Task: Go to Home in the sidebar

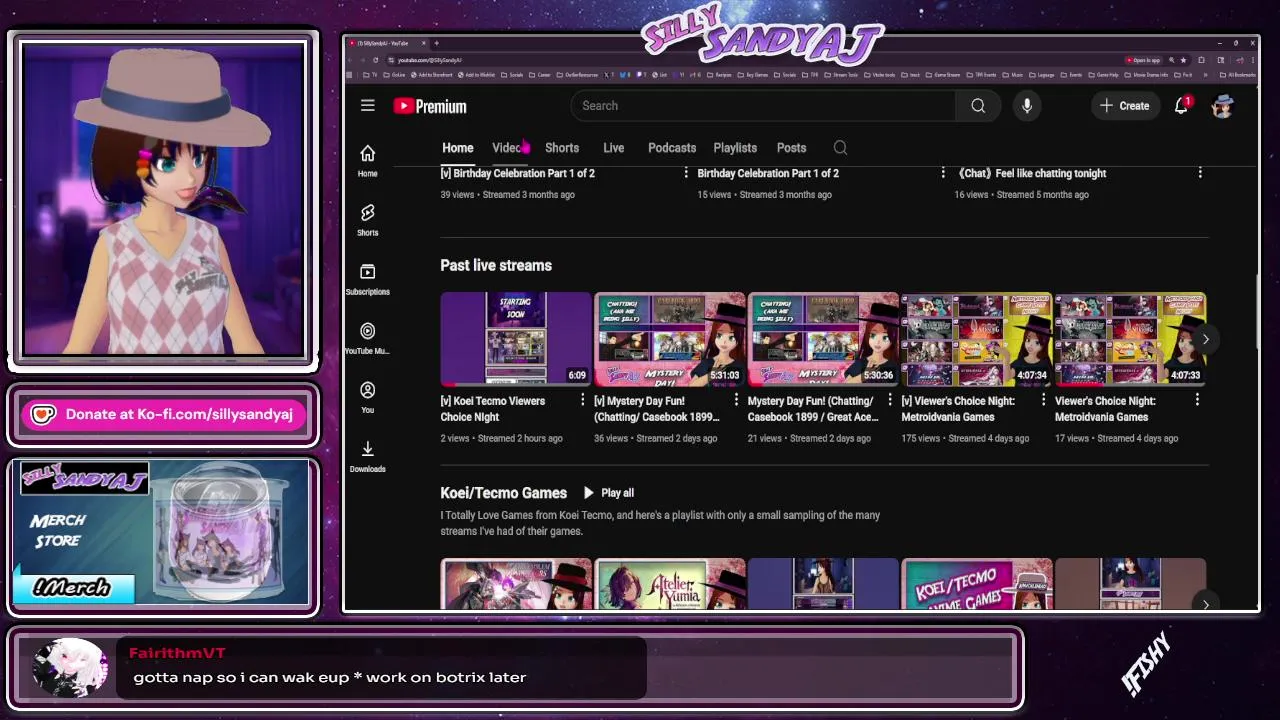Action: 367,160
